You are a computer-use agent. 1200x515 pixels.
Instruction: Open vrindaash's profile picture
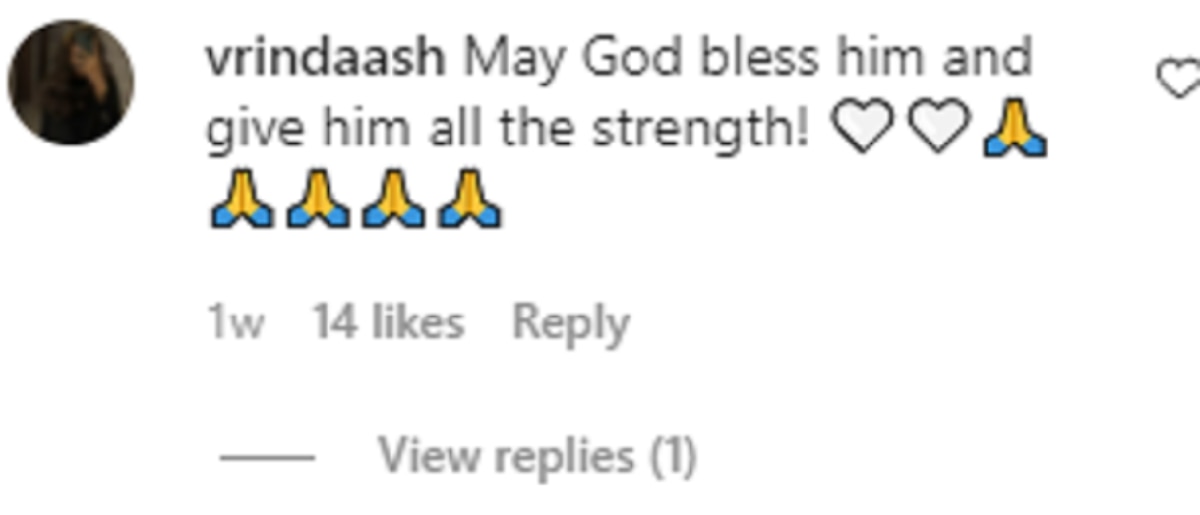click(70, 82)
